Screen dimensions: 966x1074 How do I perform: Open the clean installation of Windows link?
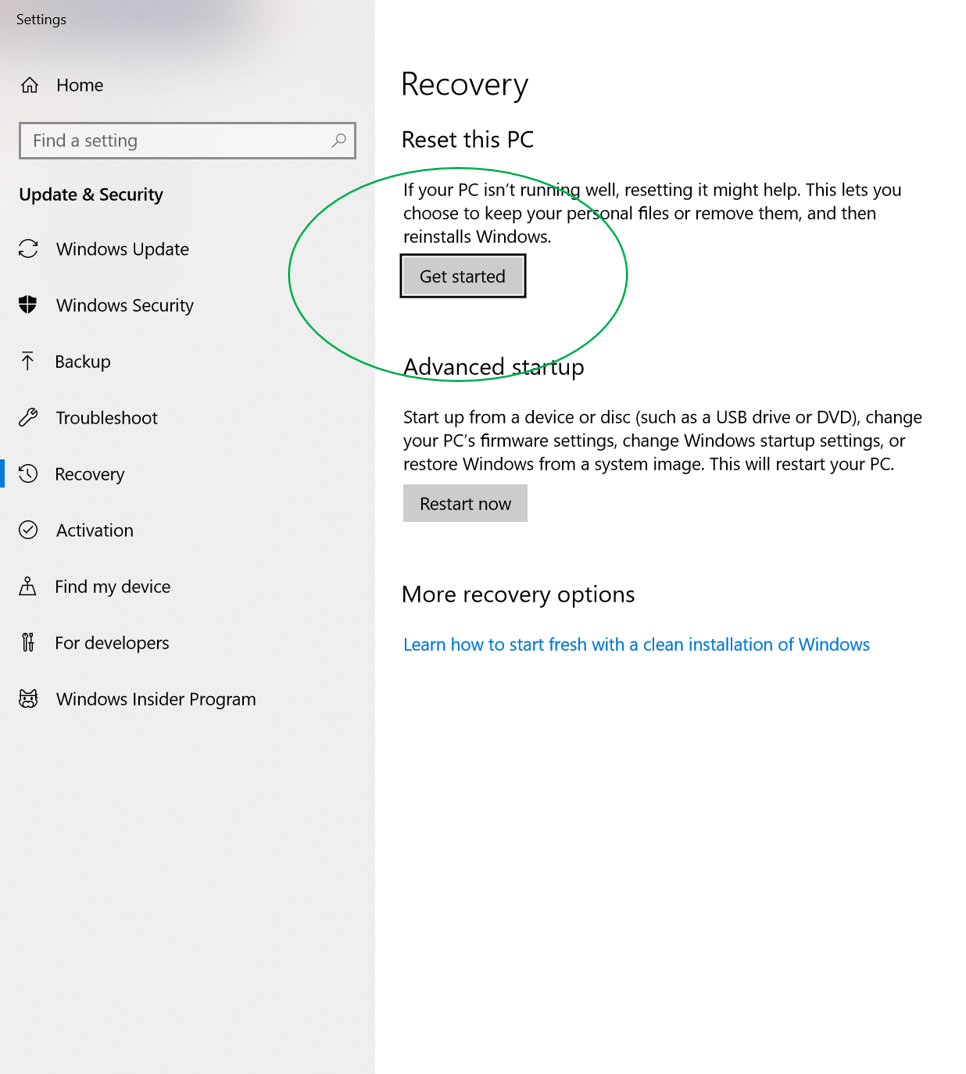click(x=637, y=644)
